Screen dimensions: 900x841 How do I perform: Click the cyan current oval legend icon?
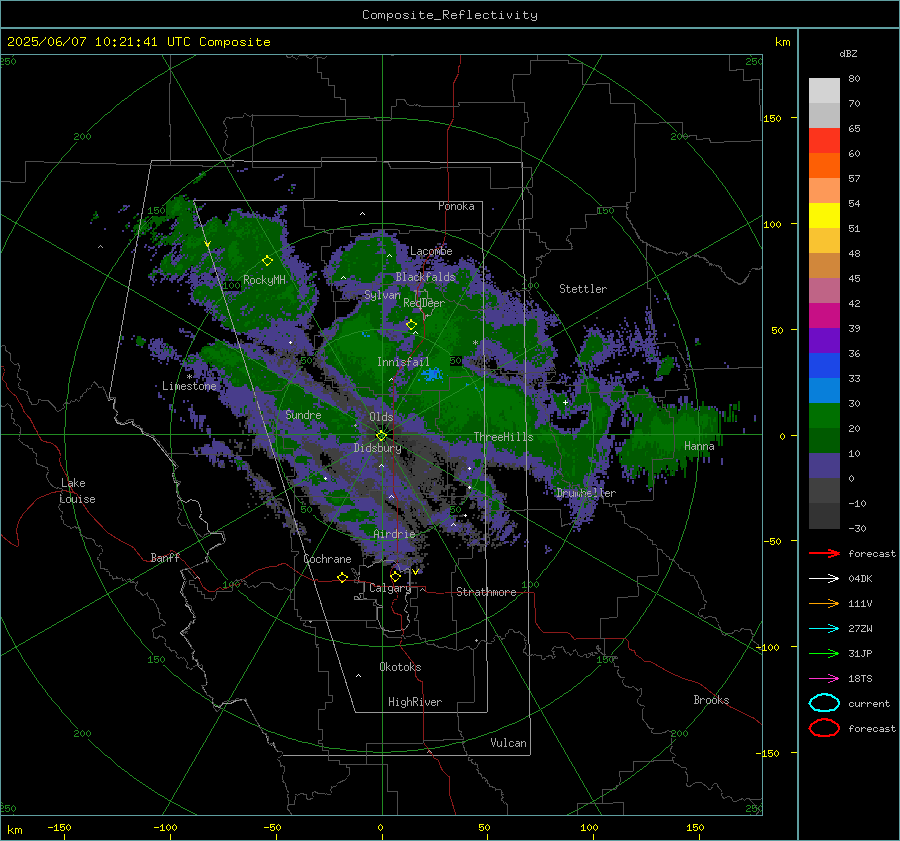point(824,703)
